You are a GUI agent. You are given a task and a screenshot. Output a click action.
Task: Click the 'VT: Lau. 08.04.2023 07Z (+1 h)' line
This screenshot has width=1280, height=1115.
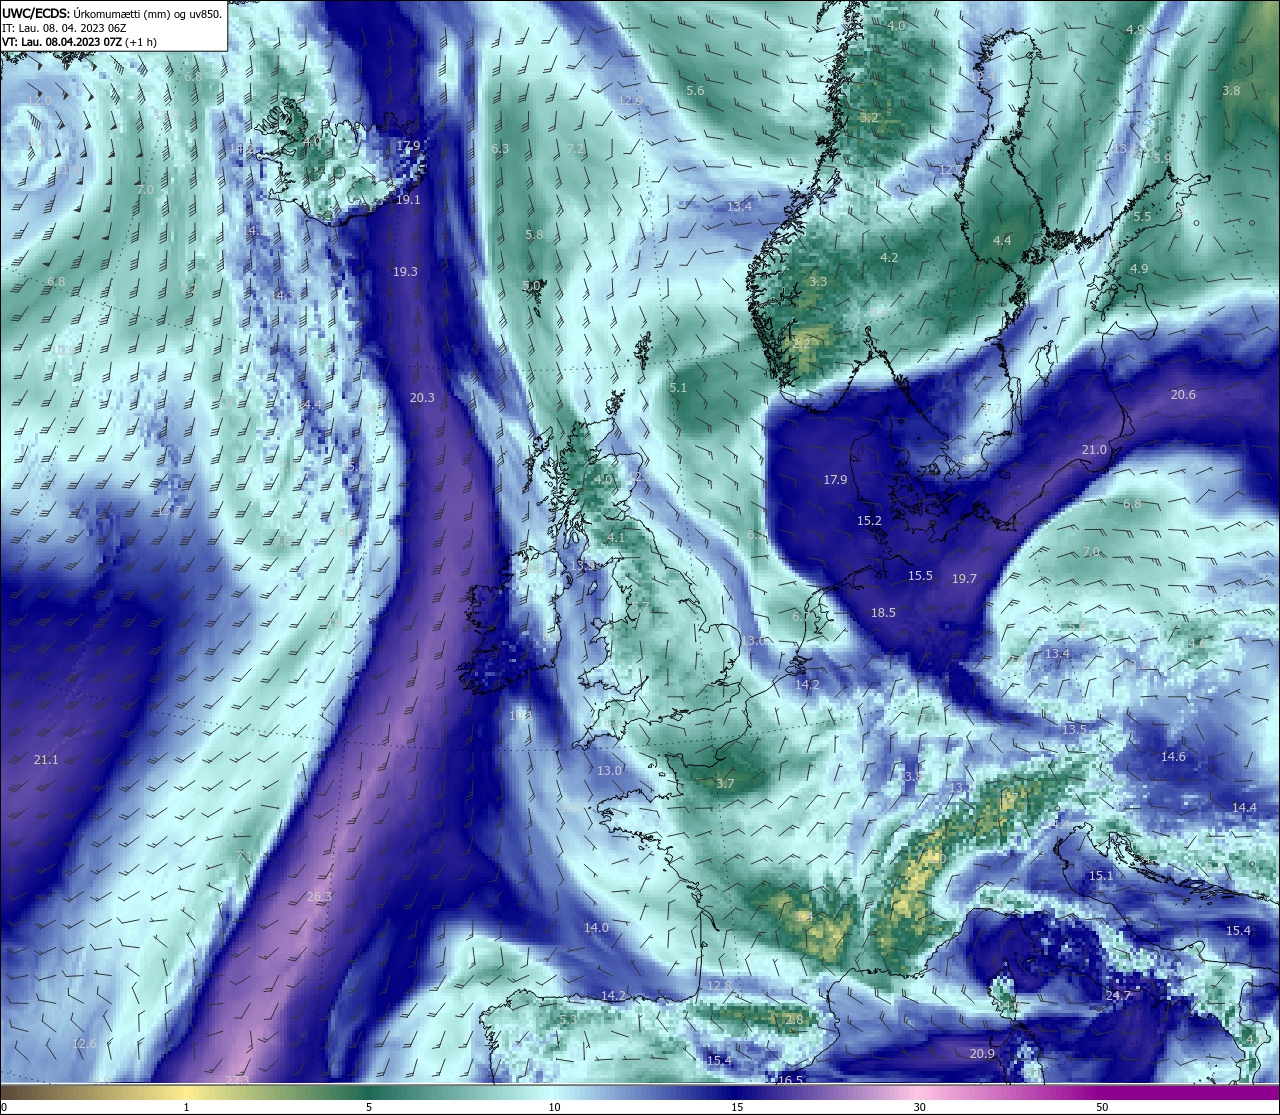pos(80,42)
